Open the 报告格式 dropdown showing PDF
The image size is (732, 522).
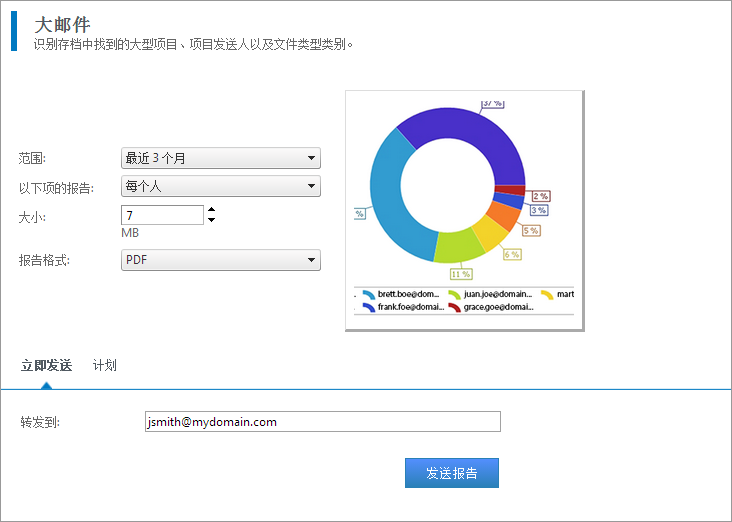(220, 261)
